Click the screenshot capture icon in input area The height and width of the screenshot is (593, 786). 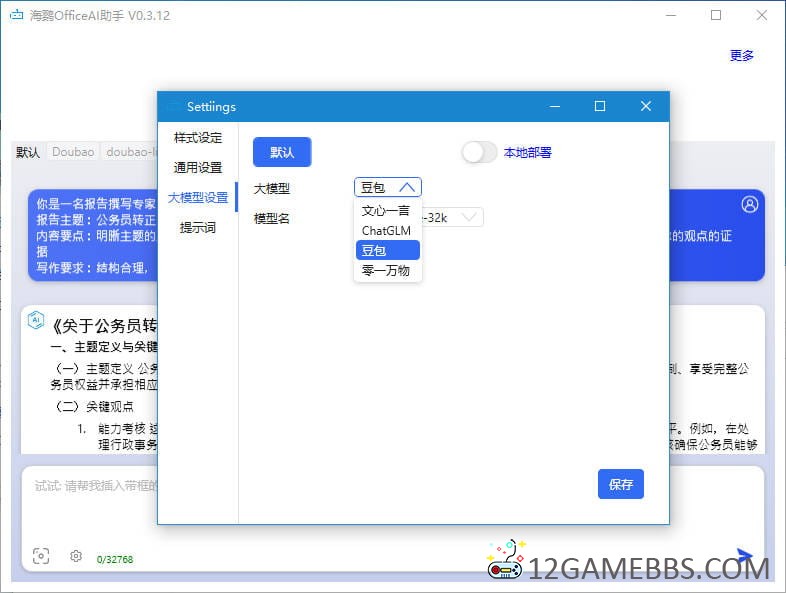(41, 555)
